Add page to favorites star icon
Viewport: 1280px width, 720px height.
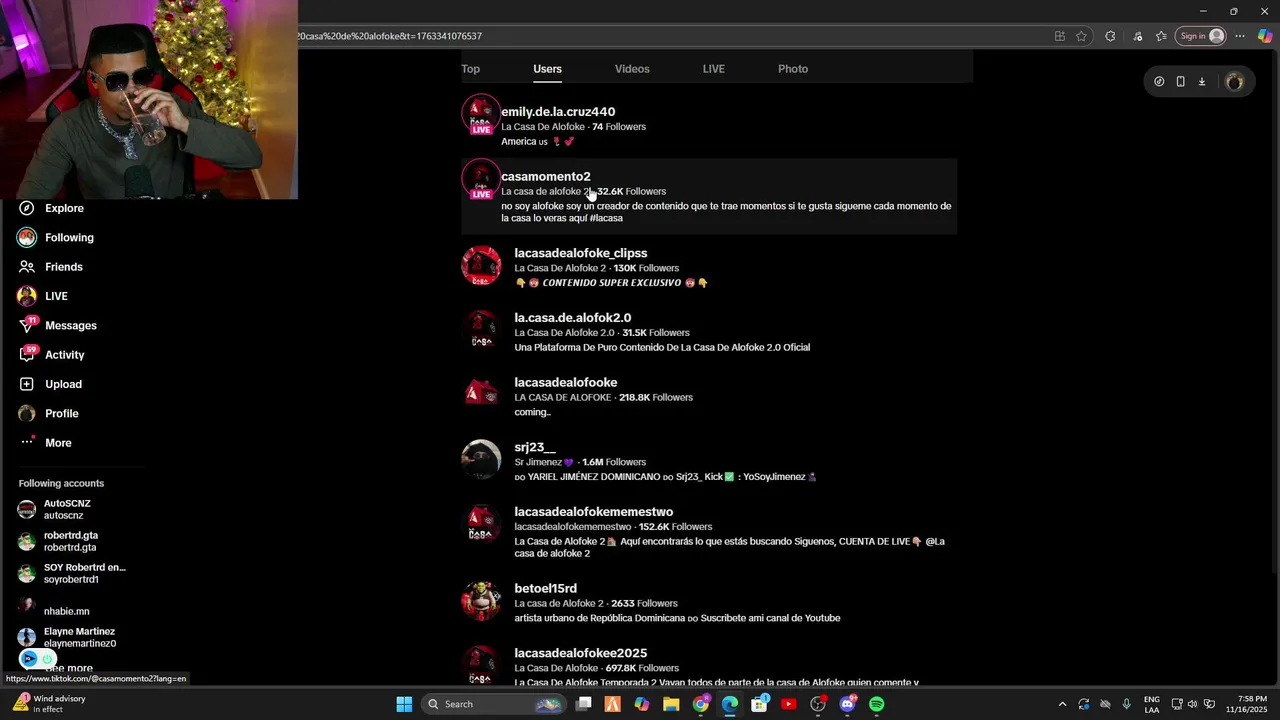pyautogui.click(x=1081, y=36)
